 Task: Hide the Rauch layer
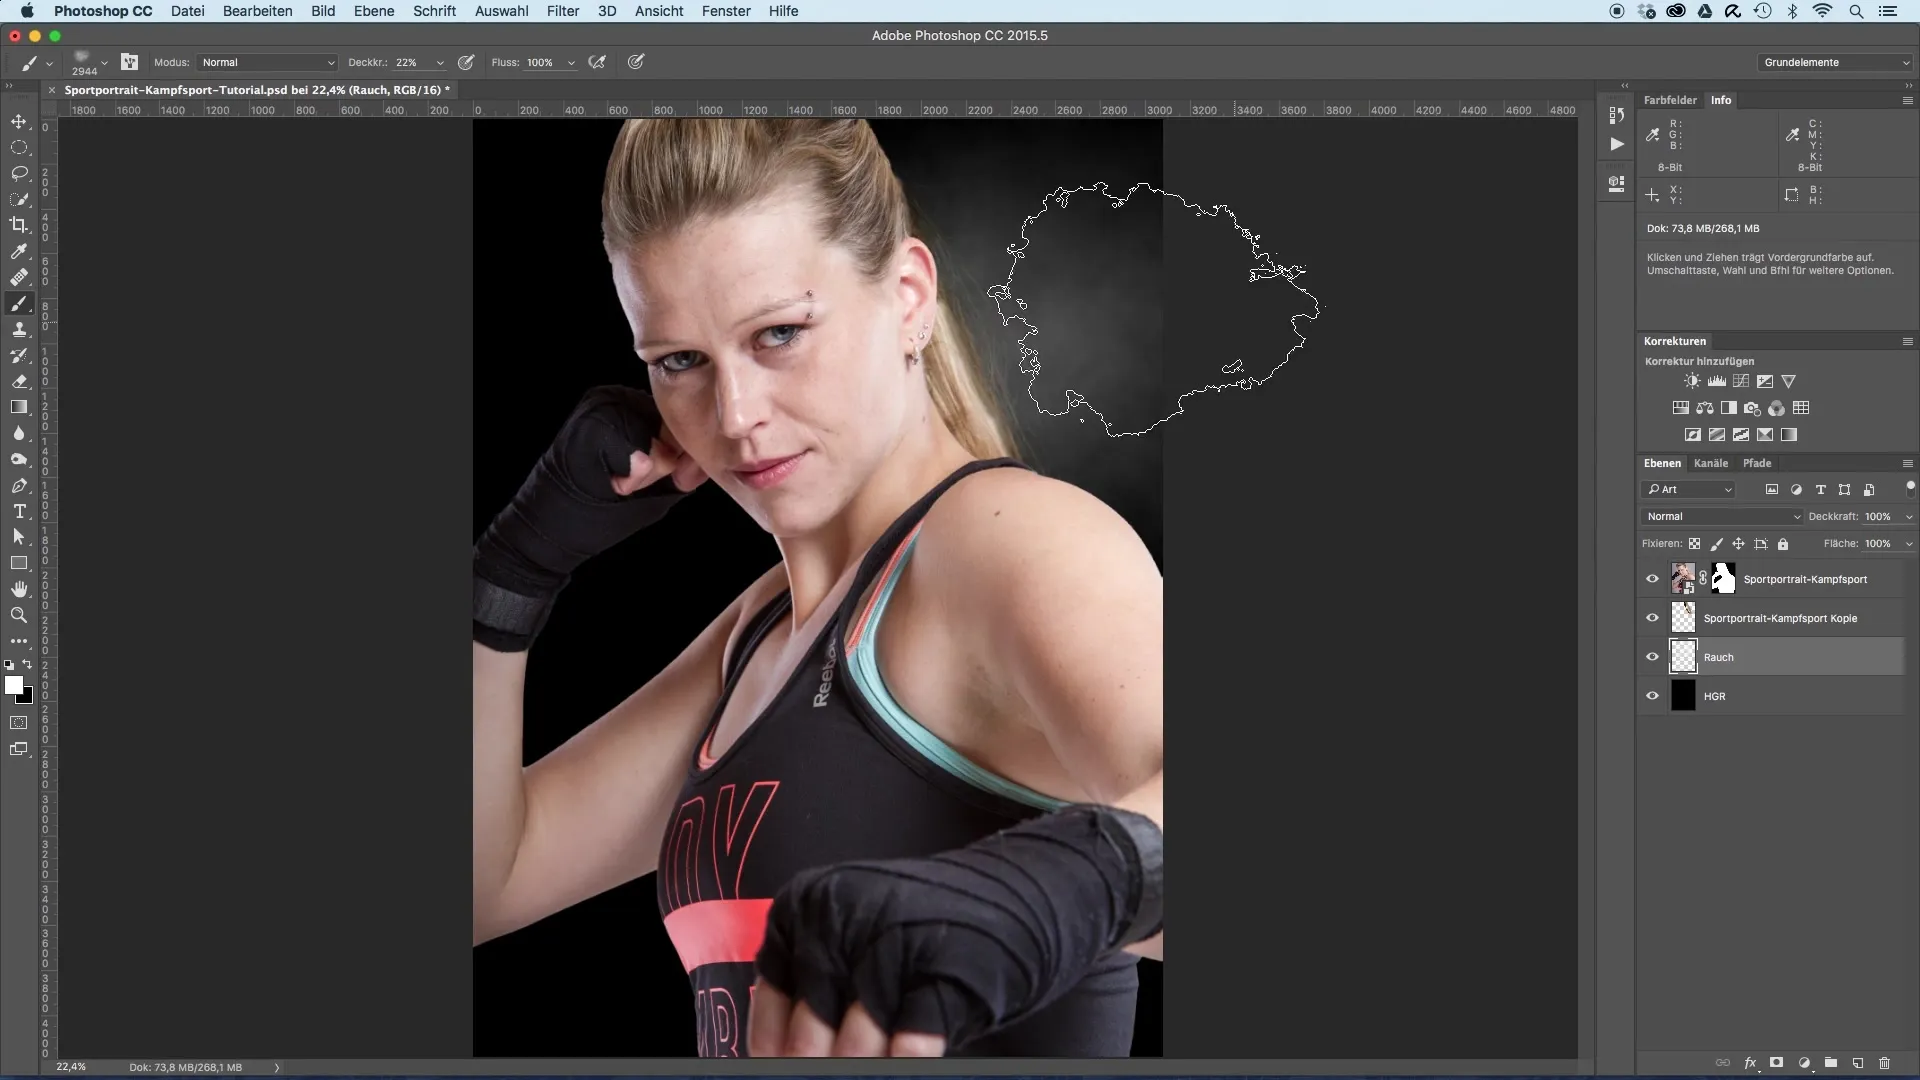click(1652, 657)
